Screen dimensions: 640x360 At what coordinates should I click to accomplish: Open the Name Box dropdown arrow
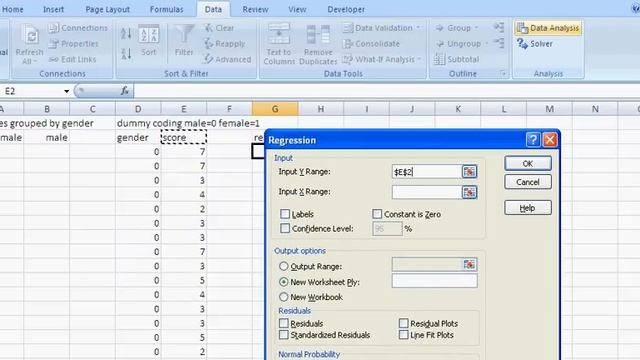pos(67,91)
